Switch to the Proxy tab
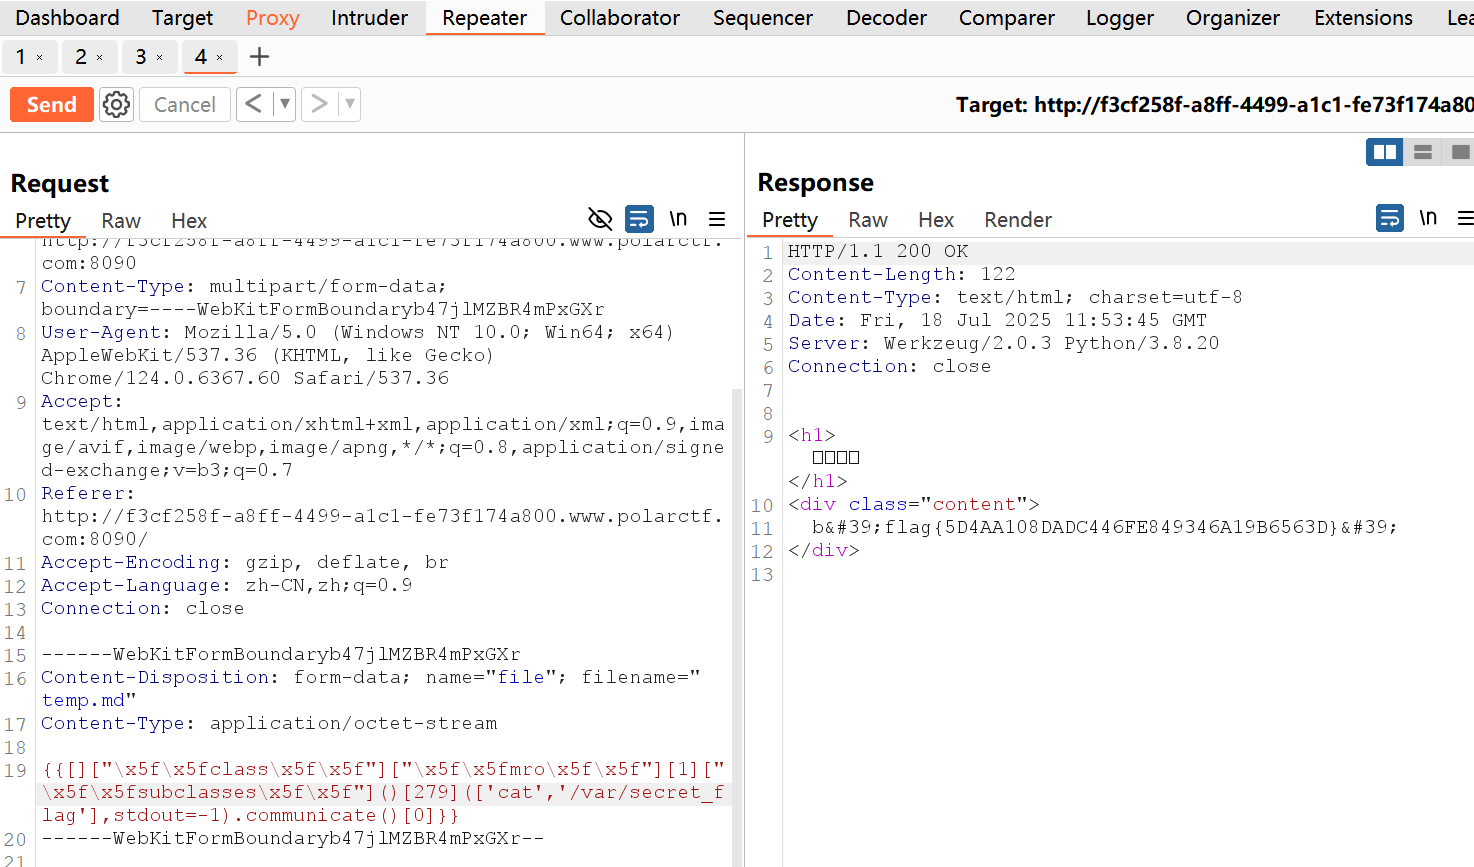Screen dimensions: 1474x867 [x=273, y=18]
